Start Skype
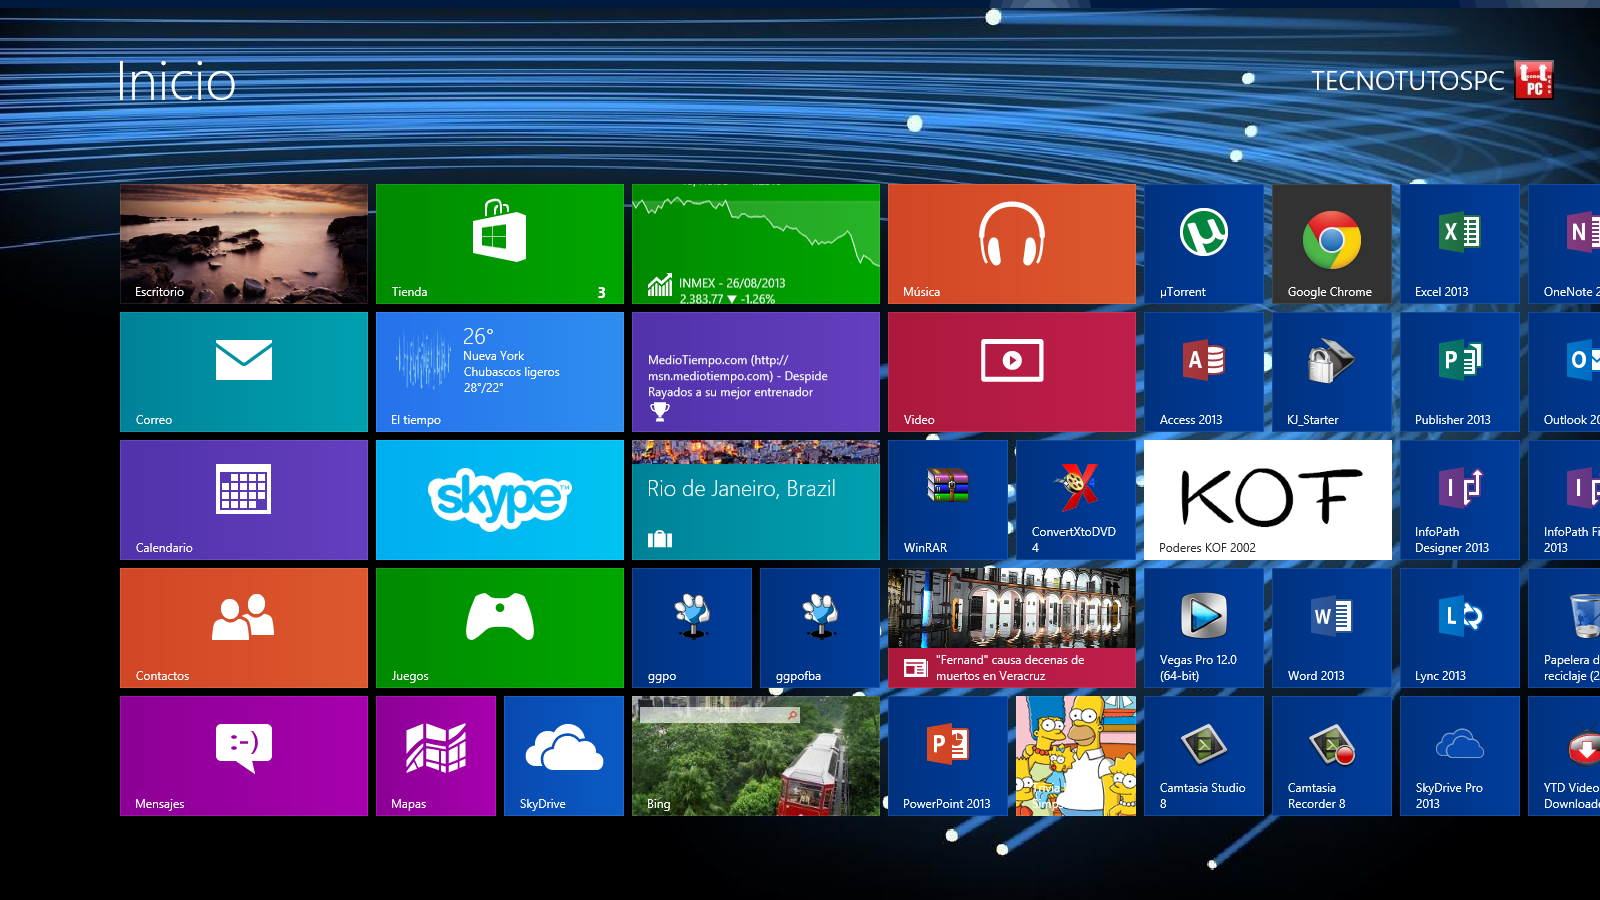 pyautogui.click(x=499, y=499)
